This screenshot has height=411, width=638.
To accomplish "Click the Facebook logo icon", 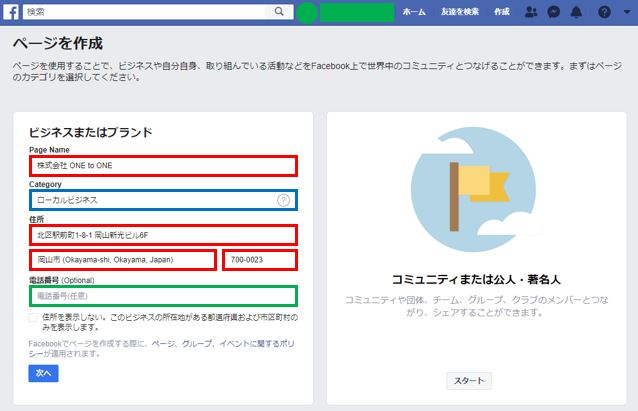I will pyautogui.click(x=11, y=12).
